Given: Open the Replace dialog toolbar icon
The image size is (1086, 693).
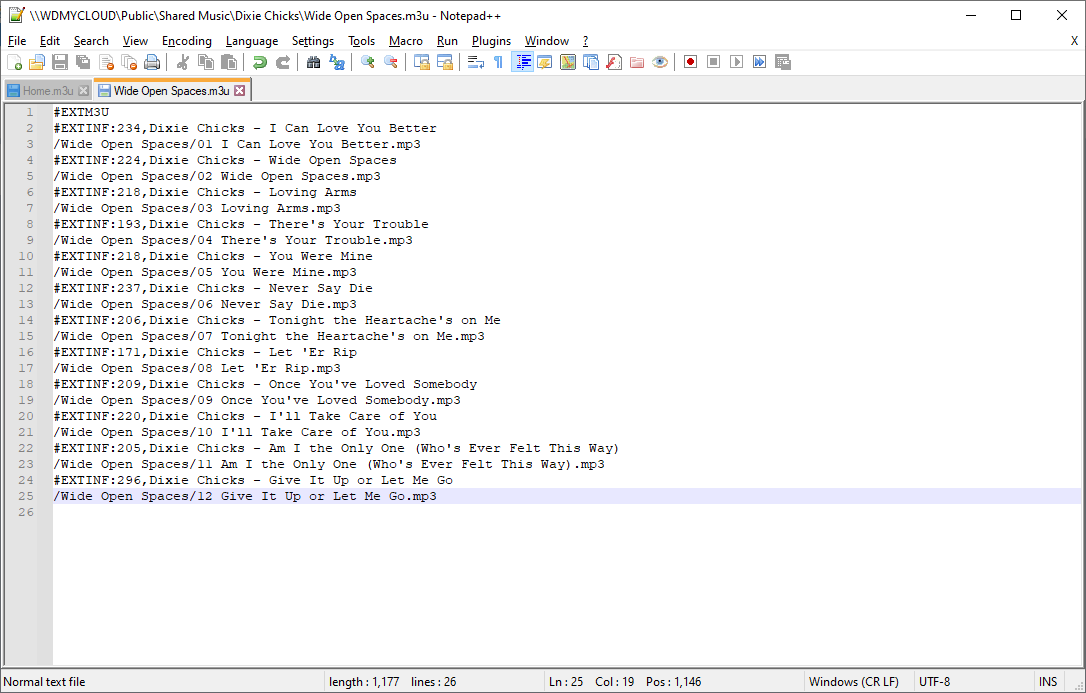Looking at the screenshot, I should [337, 62].
